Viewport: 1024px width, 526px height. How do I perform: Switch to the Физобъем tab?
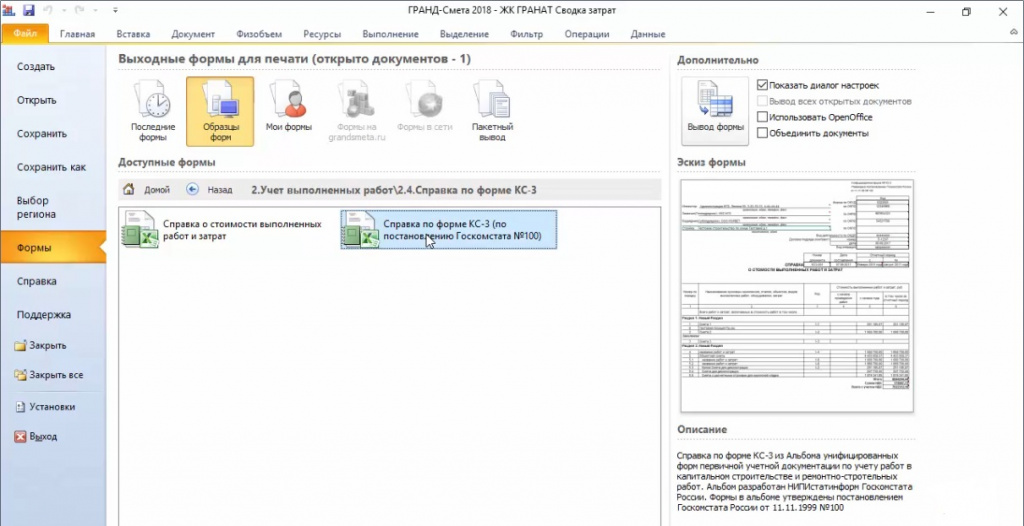point(259,34)
